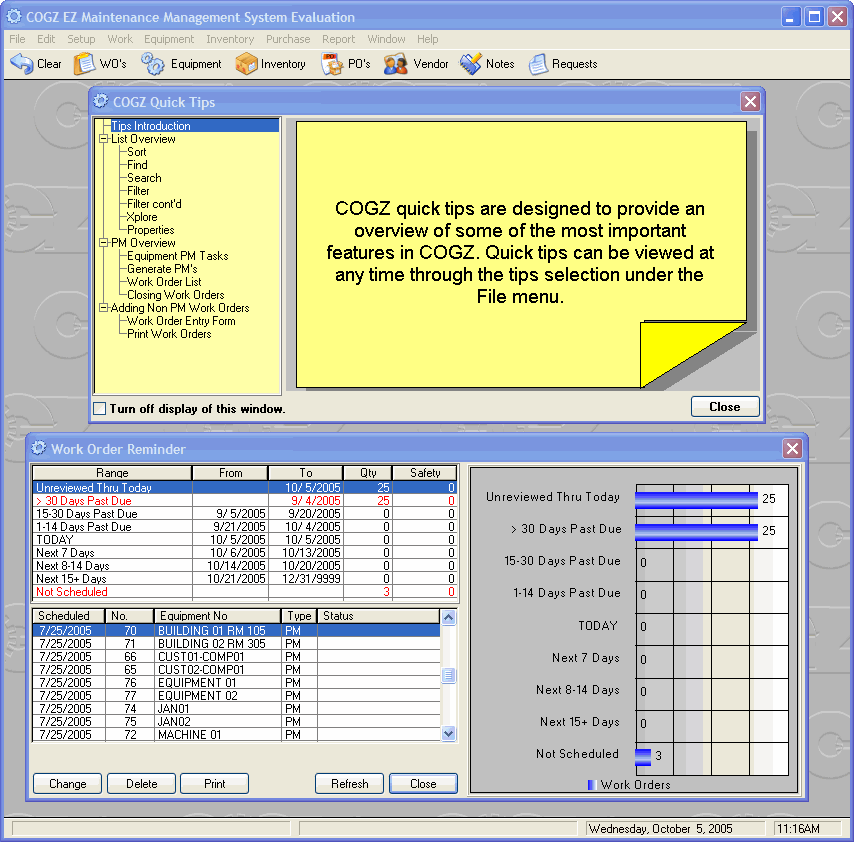
Task: Select the '> 30 Days Past Due' range row
Action: point(244,501)
